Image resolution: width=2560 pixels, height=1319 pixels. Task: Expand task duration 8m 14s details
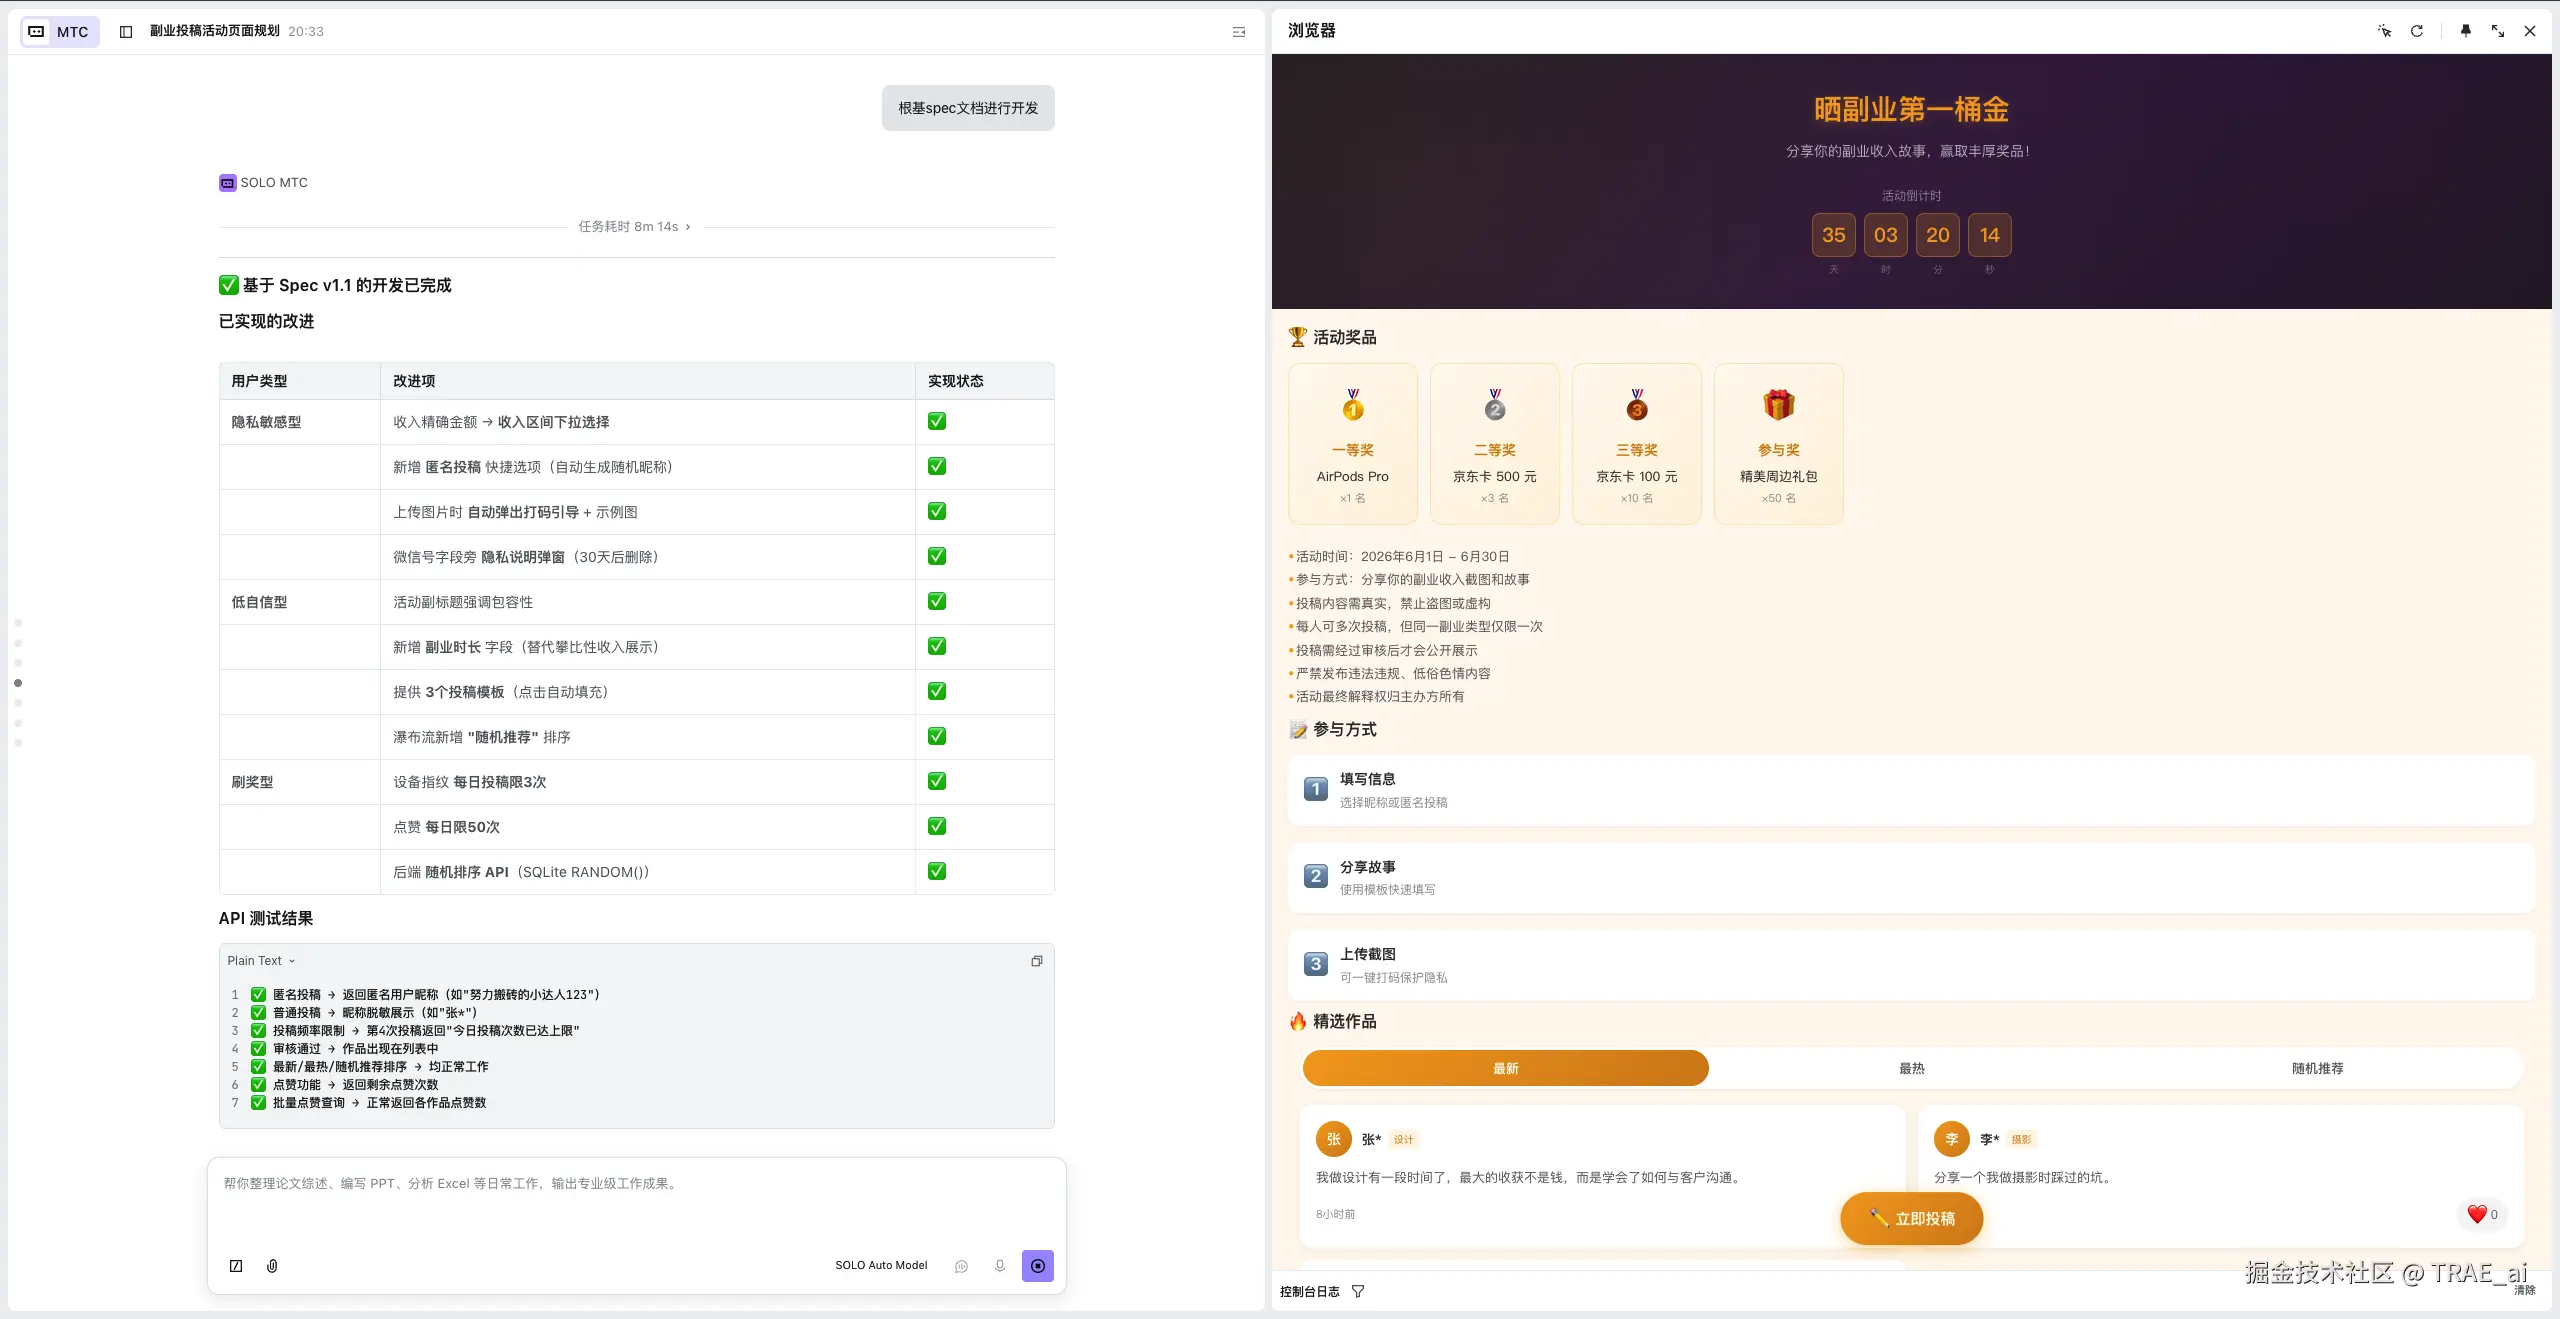tap(635, 227)
